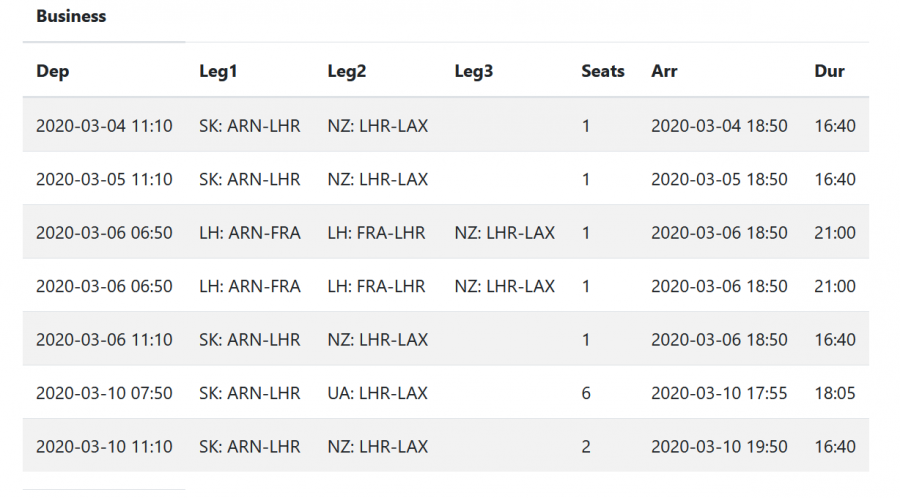The height and width of the screenshot is (498, 900).
Task: Click the 2020-03-06 11:10 departure cell
Action: 104,340
